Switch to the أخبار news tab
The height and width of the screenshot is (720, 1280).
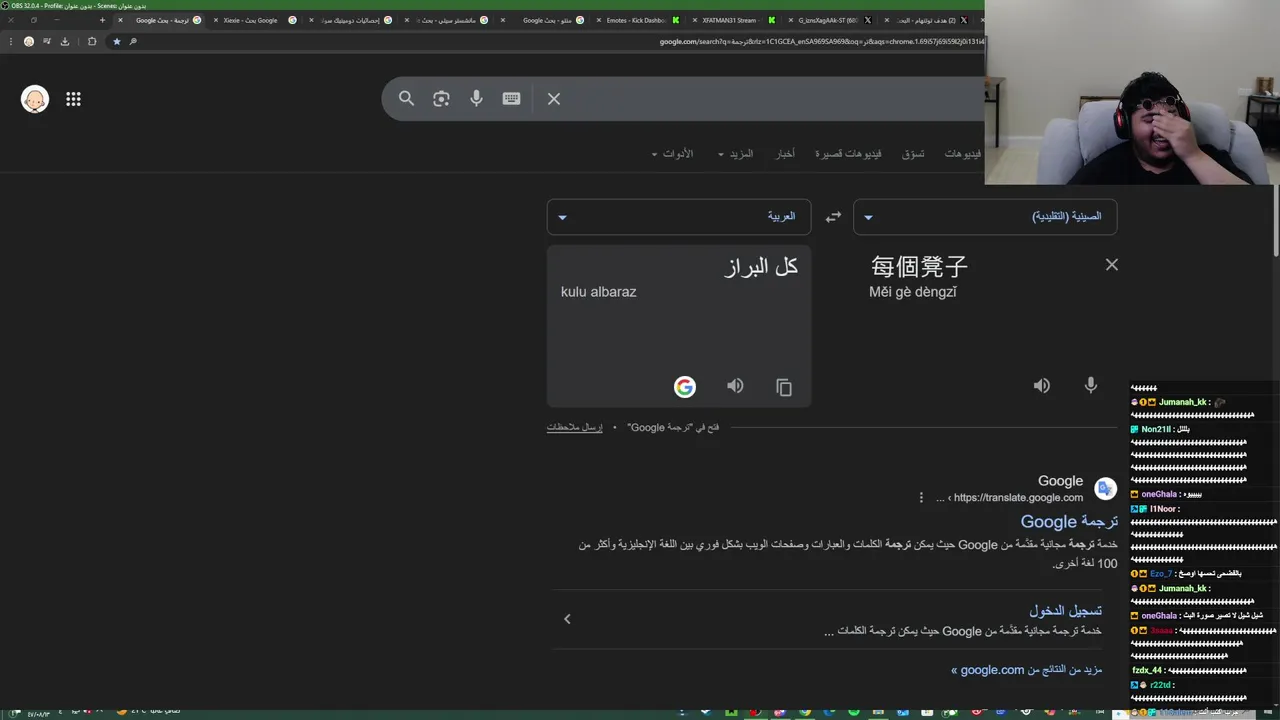coord(786,154)
